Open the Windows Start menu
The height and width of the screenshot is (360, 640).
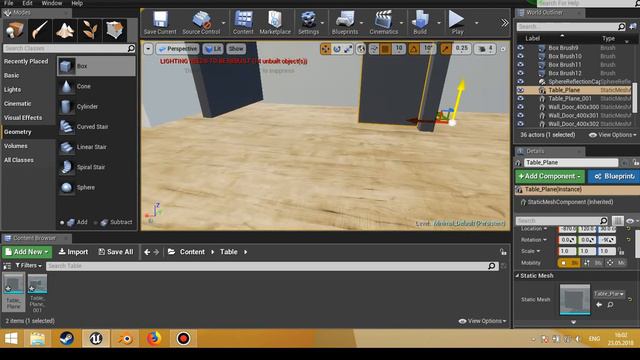click(11, 338)
